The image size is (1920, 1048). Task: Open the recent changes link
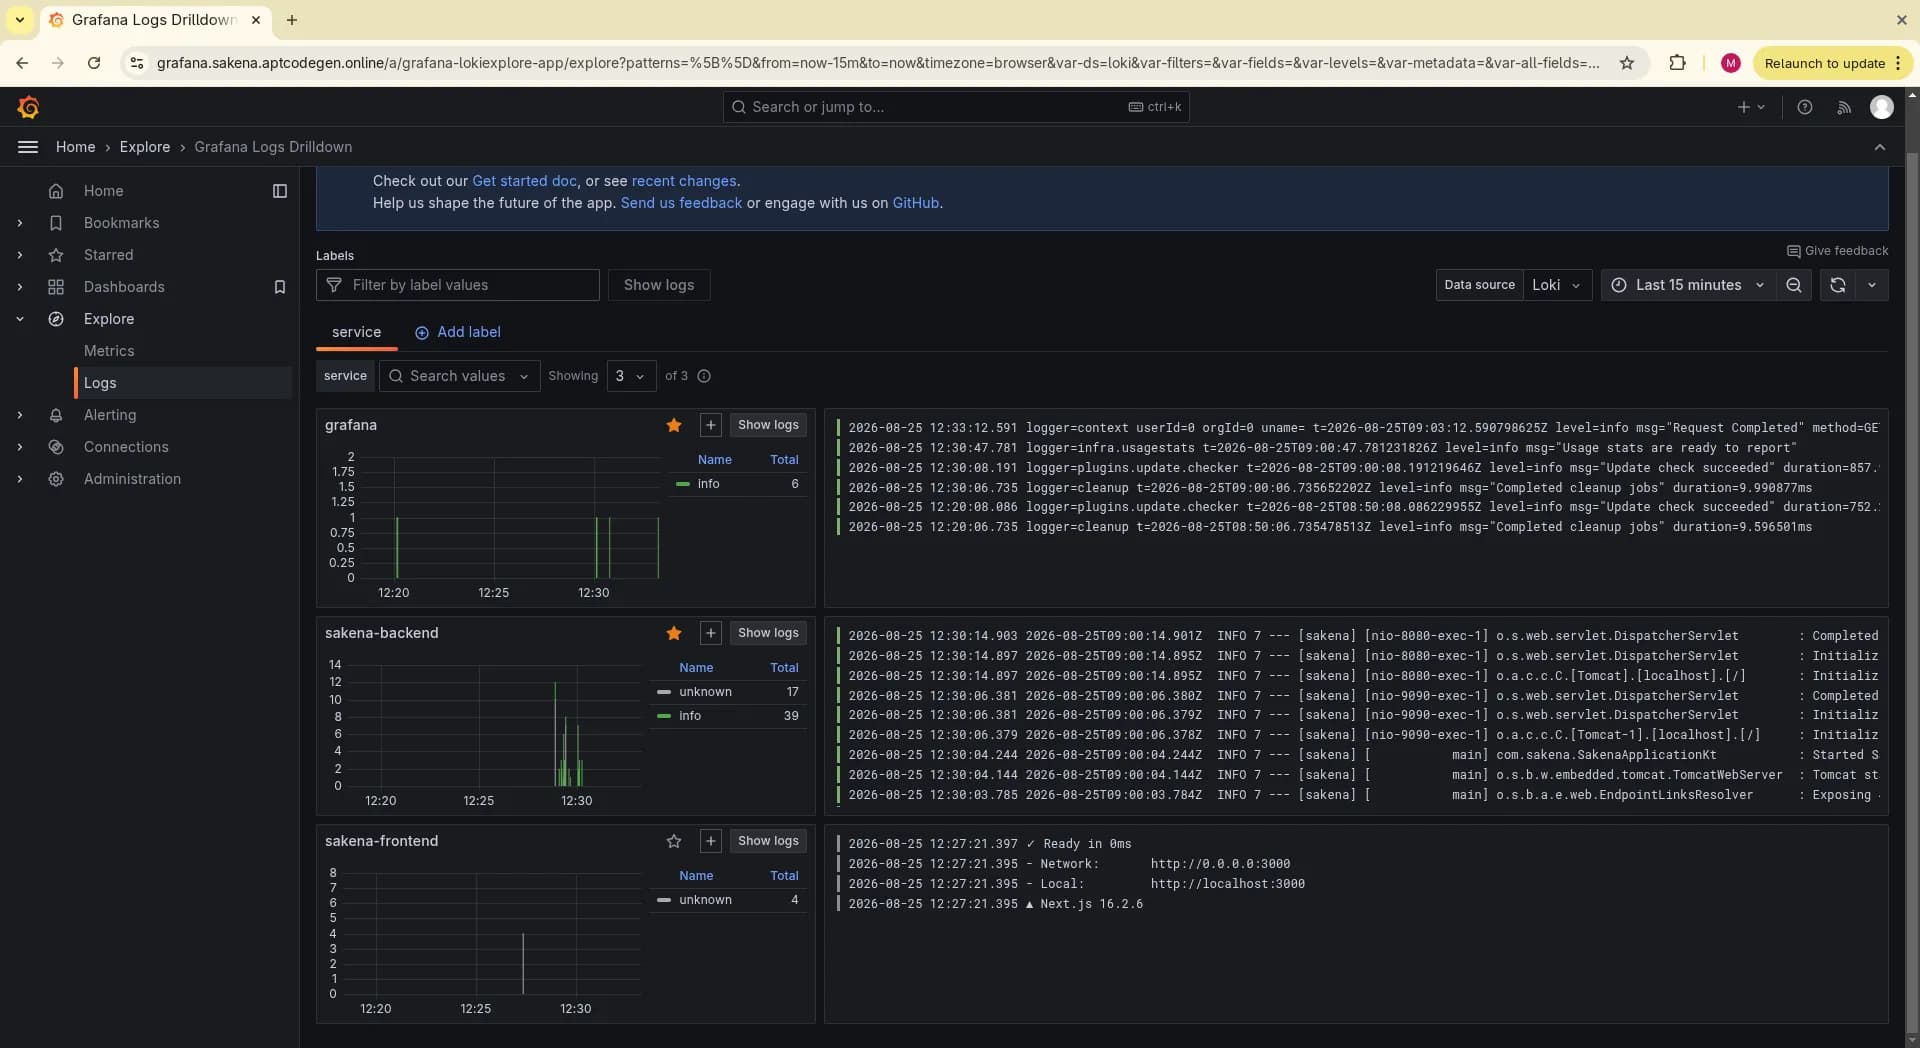[684, 181]
